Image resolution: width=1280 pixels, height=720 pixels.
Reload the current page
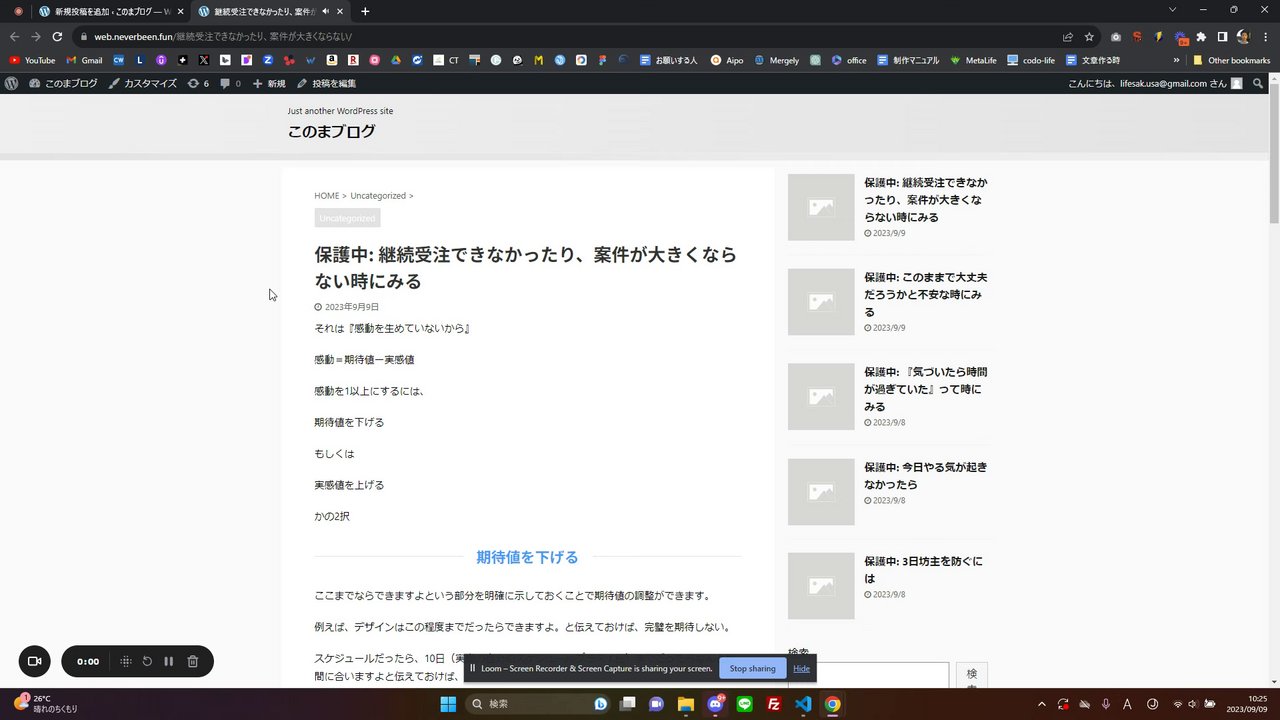pyautogui.click(x=57, y=36)
